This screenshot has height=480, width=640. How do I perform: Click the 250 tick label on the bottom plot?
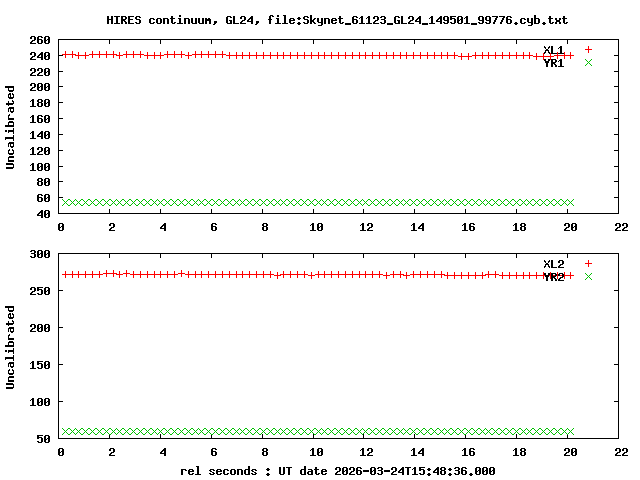(40, 291)
